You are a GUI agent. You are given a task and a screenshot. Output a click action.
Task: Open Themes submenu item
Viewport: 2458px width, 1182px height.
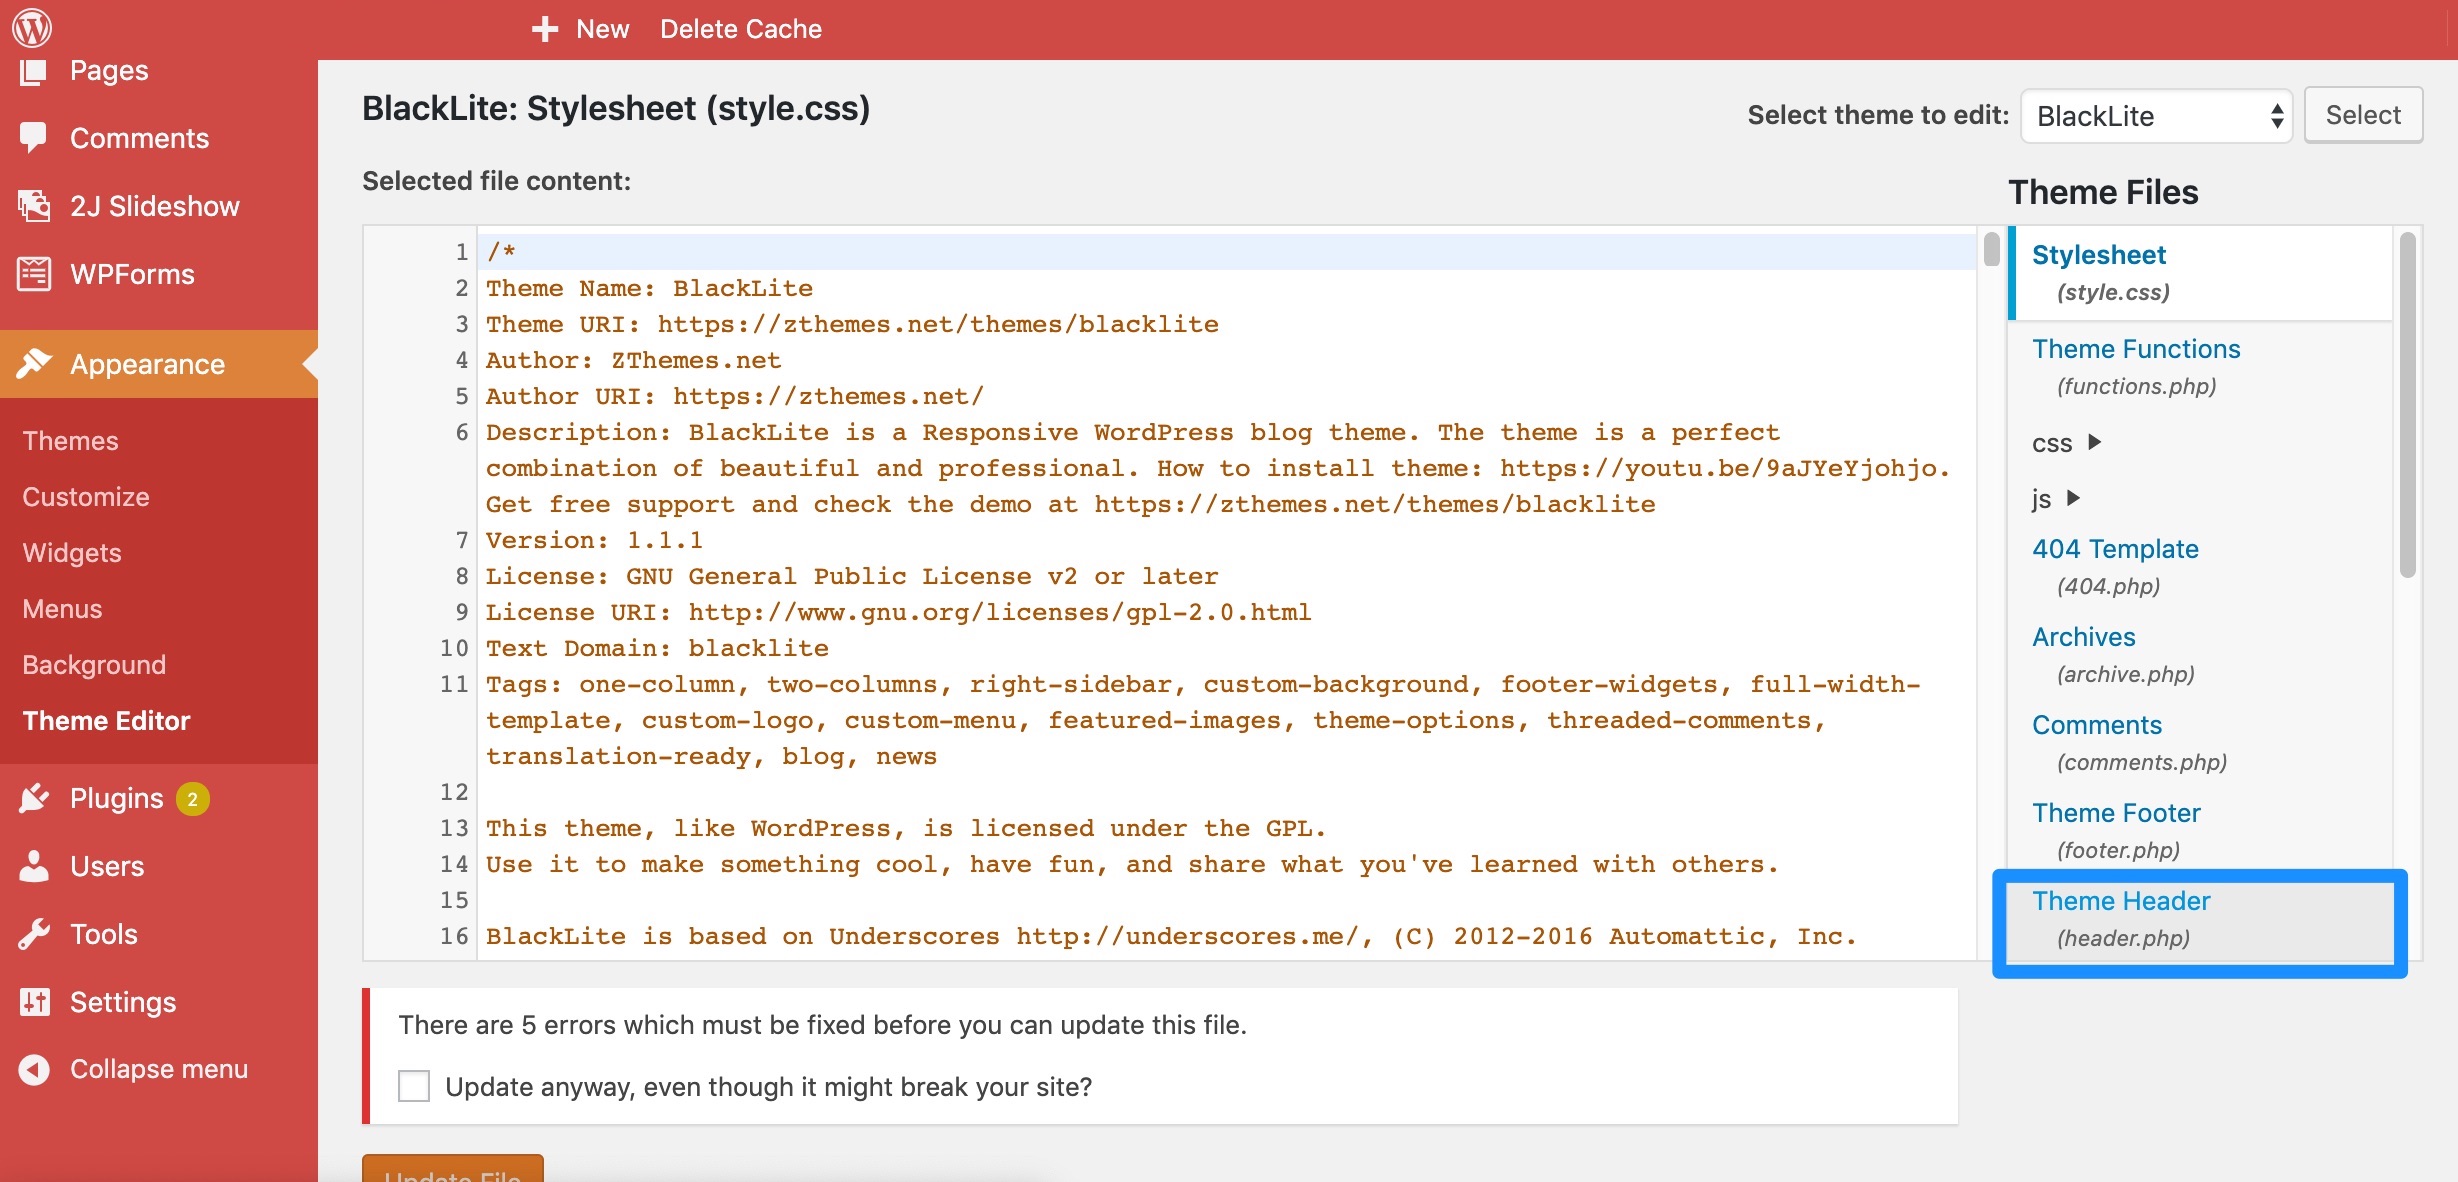pyautogui.click(x=70, y=441)
